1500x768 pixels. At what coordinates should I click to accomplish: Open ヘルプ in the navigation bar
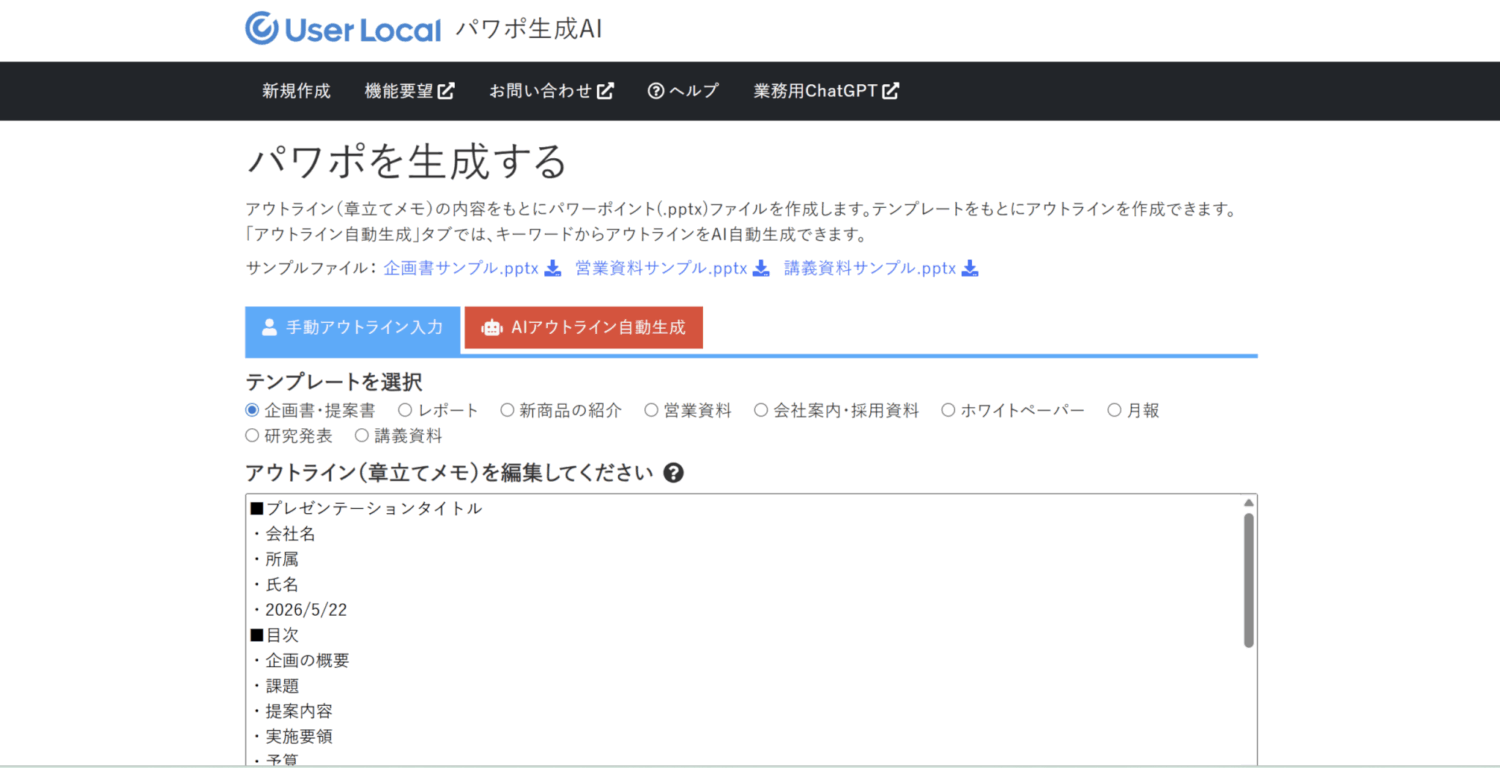683,91
